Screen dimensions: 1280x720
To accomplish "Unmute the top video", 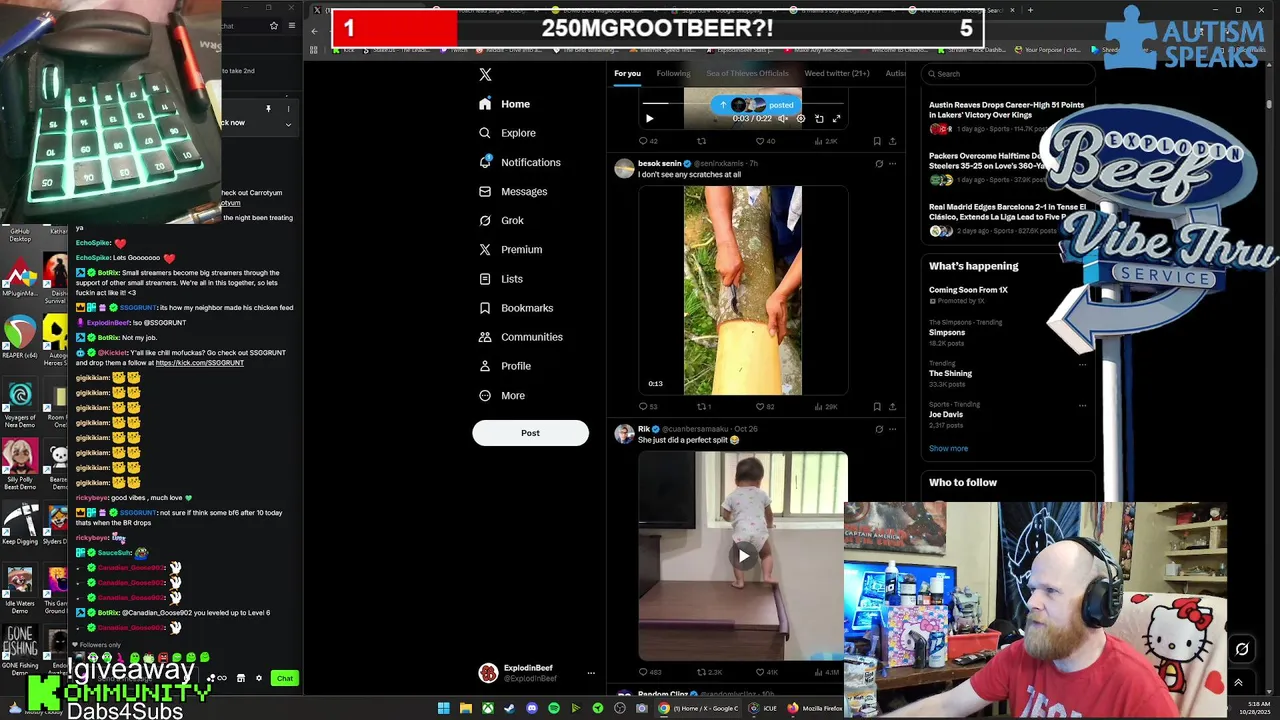I will 783,119.
